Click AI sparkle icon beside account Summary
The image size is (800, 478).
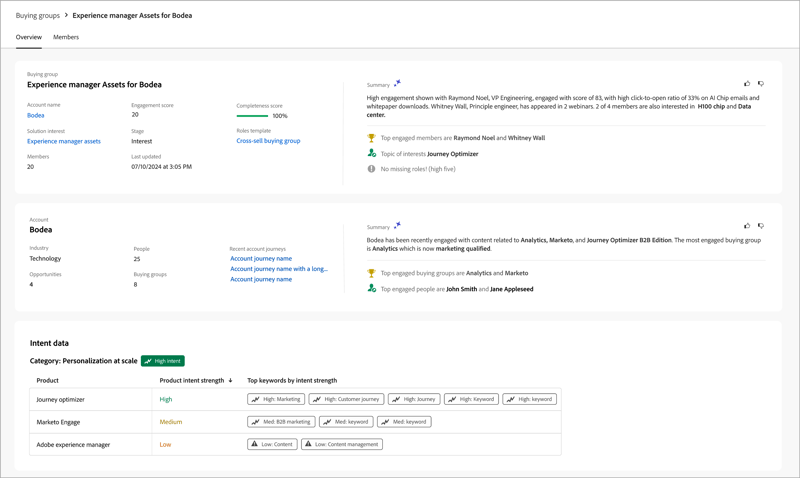point(397,226)
